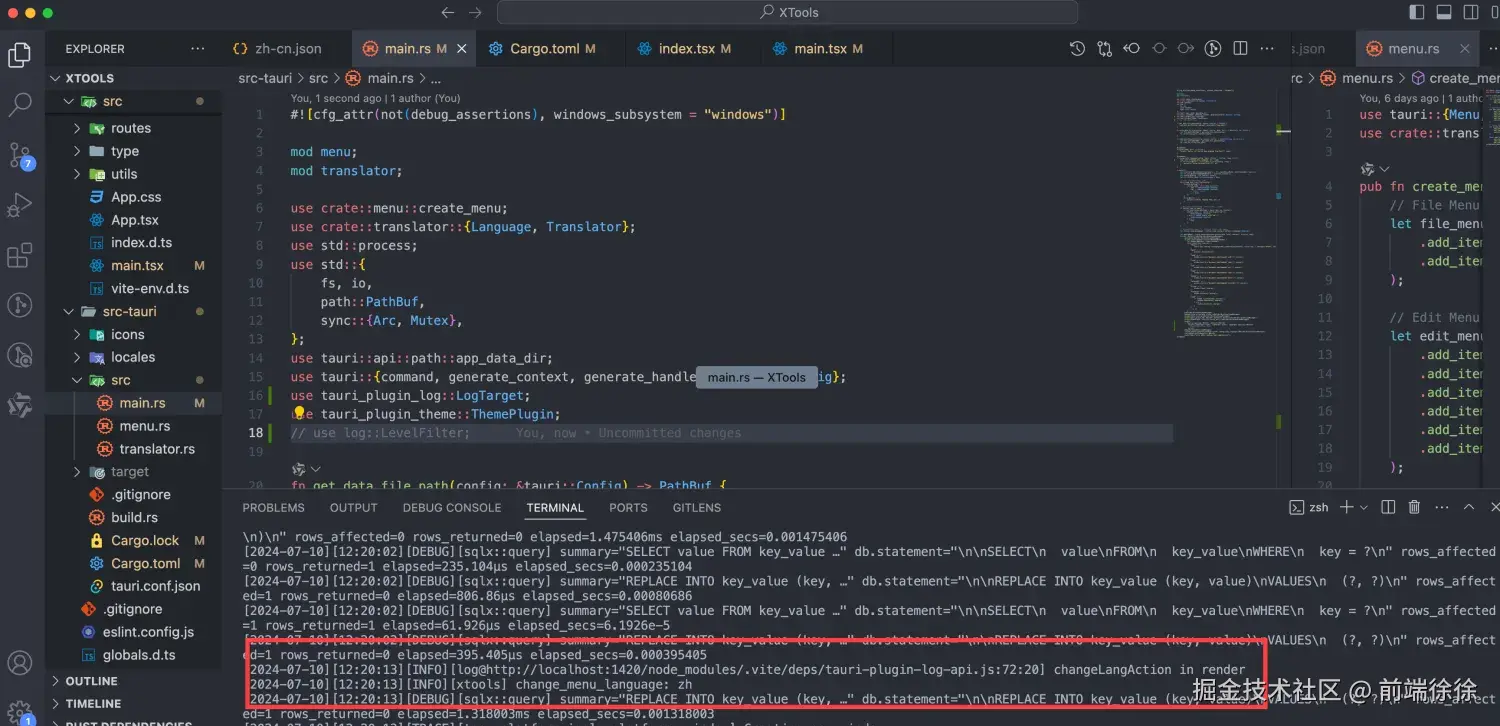Open editor More Actions ellipsis for main.rs
The height and width of the screenshot is (726, 1500).
click(x=1268, y=48)
